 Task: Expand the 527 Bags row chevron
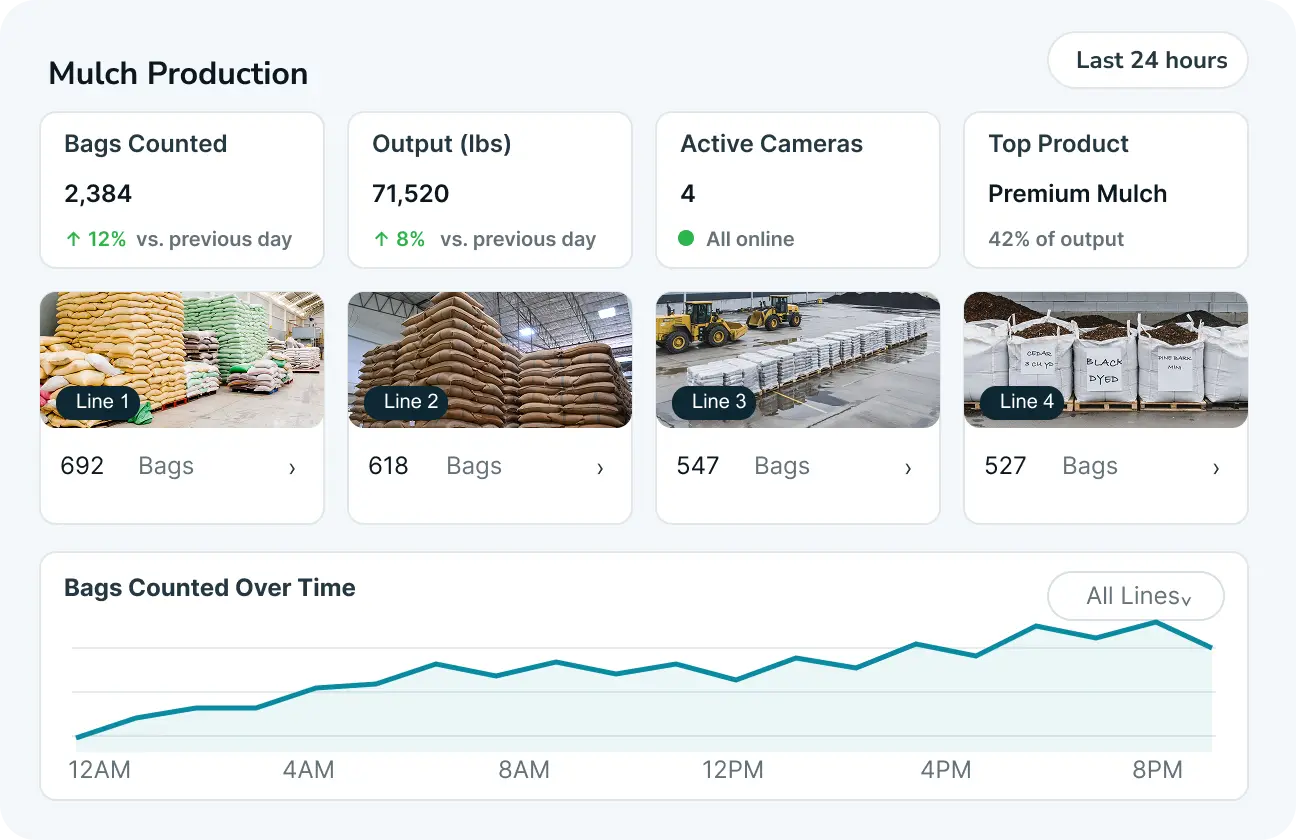click(x=1216, y=468)
